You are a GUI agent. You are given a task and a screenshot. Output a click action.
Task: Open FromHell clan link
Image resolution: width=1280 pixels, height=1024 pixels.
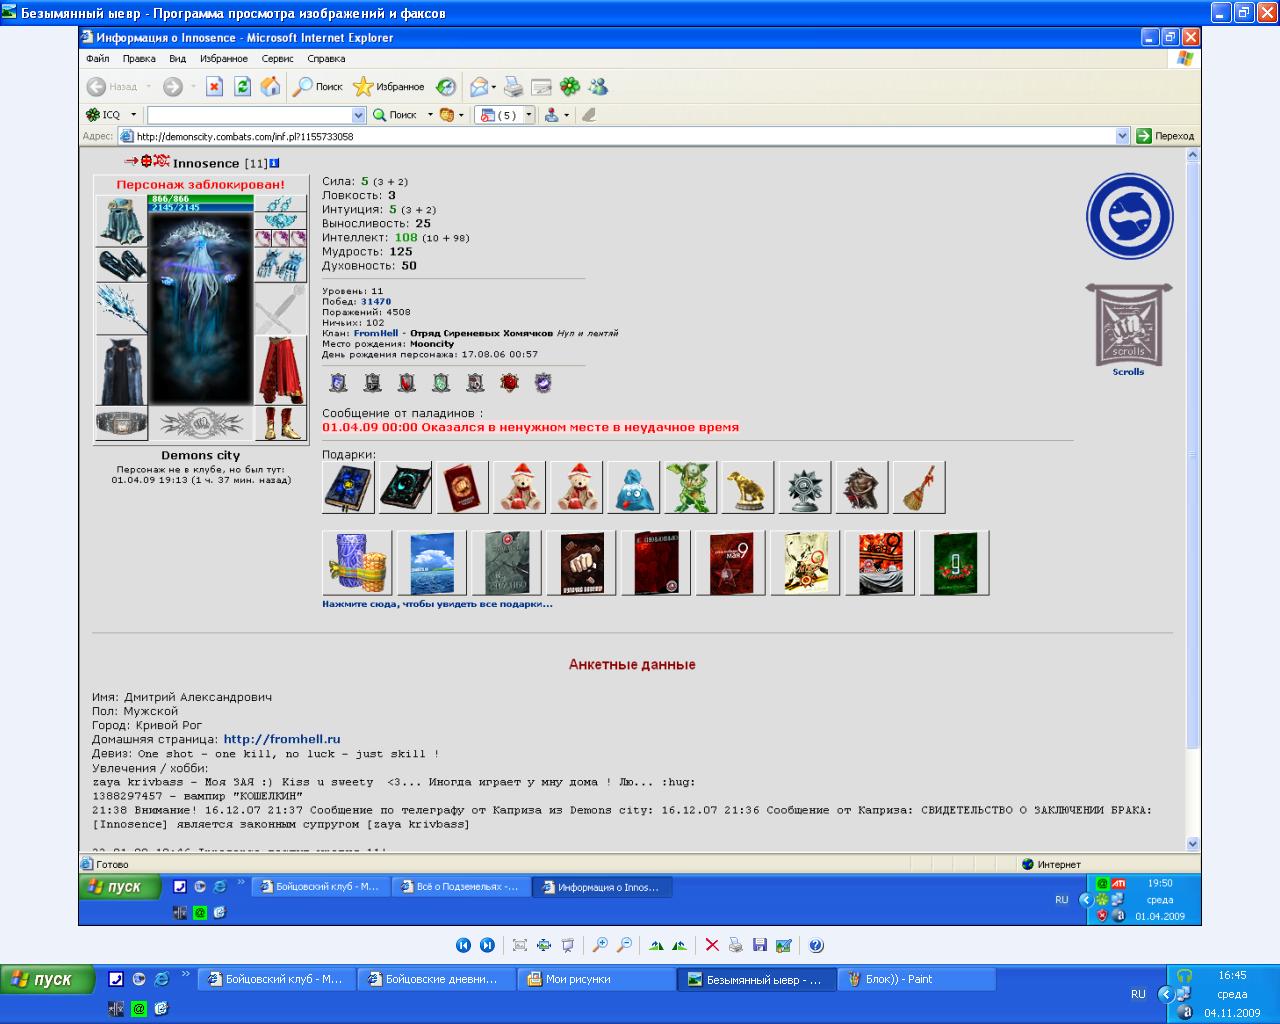[376, 333]
